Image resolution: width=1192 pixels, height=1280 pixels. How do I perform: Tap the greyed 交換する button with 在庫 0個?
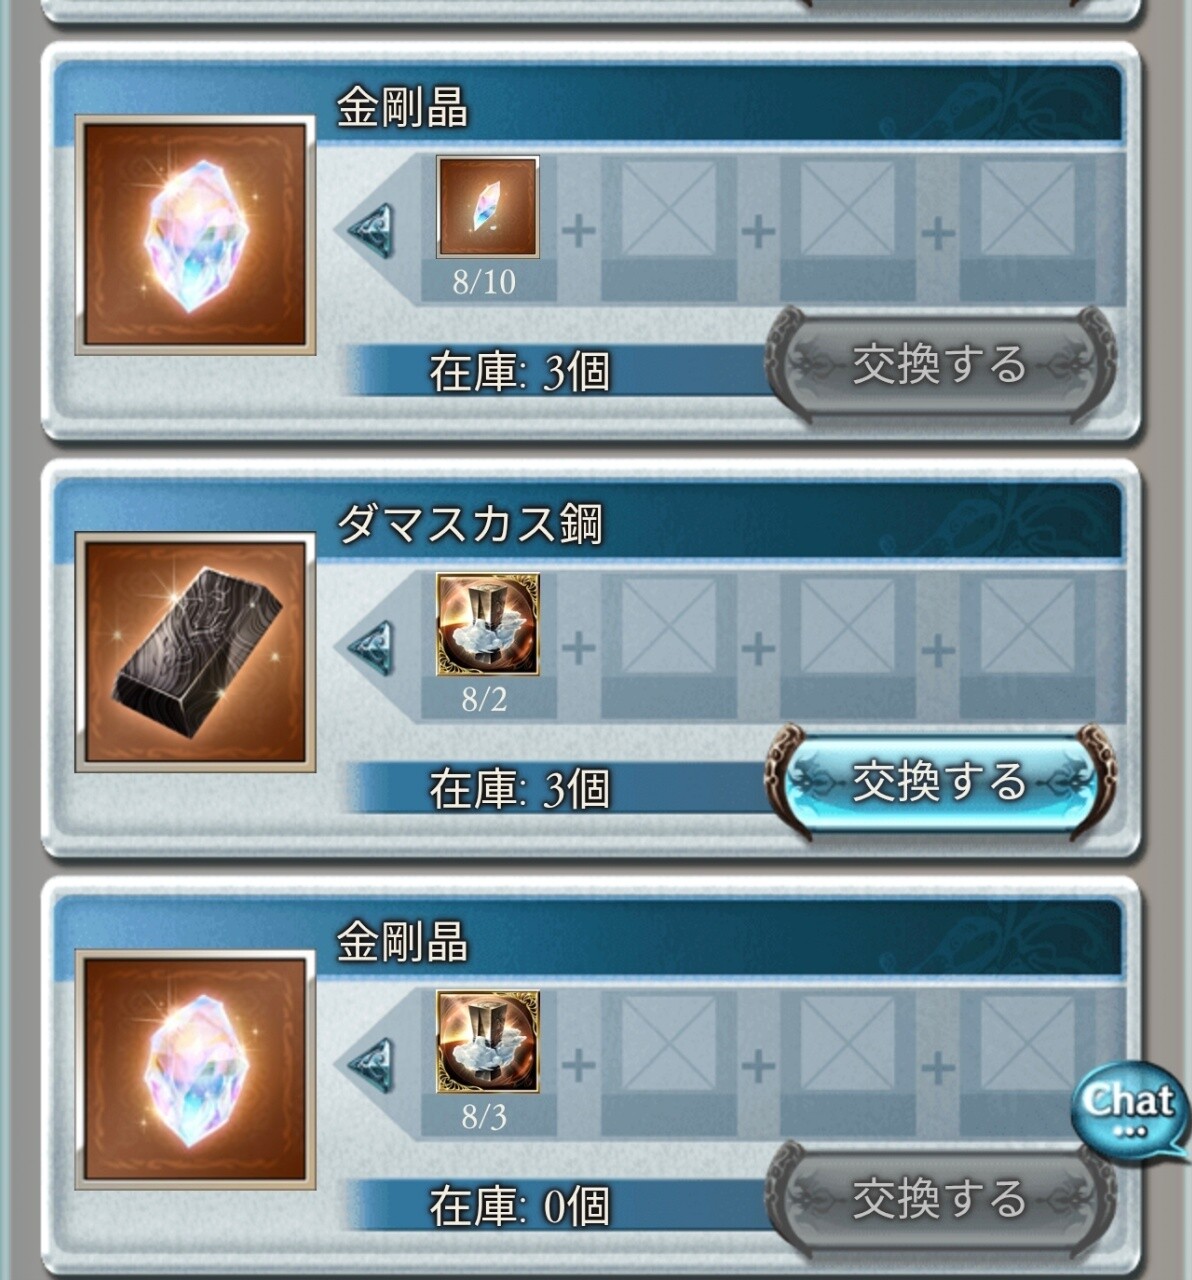click(940, 1200)
